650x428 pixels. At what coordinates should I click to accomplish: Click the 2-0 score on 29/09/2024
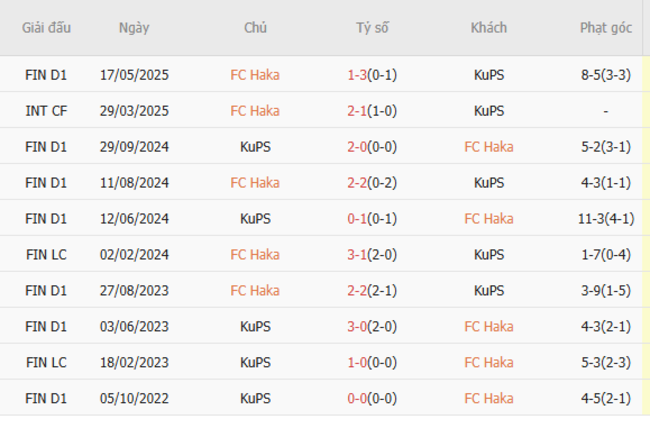pos(357,147)
